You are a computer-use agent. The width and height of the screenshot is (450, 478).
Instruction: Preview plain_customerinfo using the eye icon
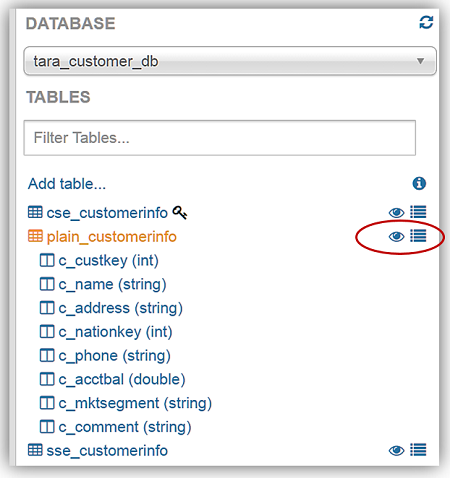(396, 237)
